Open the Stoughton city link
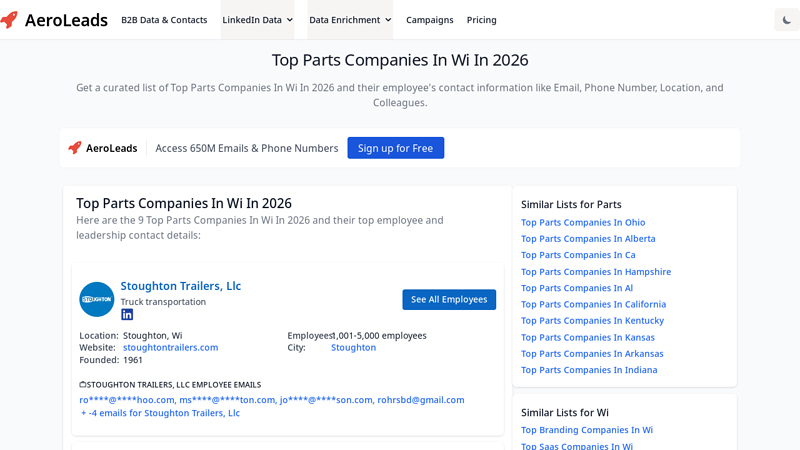The width and height of the screenshot is (800, 450). pos(354,347)
